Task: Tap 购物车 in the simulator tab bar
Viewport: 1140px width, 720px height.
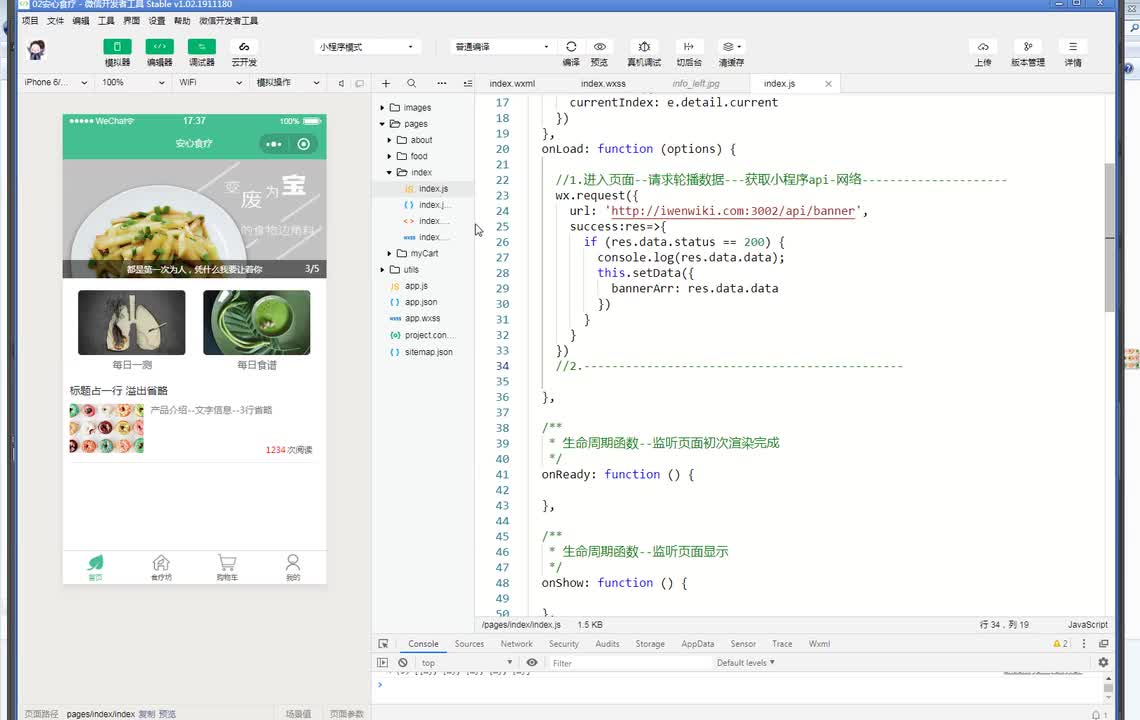Action: coord(227,567)
